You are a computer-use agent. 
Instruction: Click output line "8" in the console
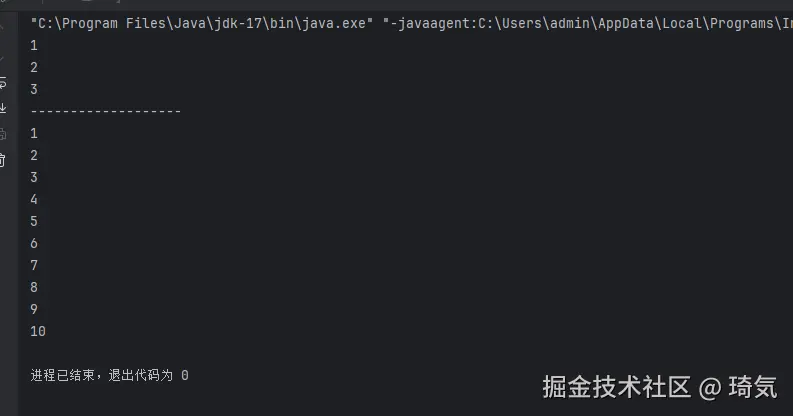pos(34,287)
